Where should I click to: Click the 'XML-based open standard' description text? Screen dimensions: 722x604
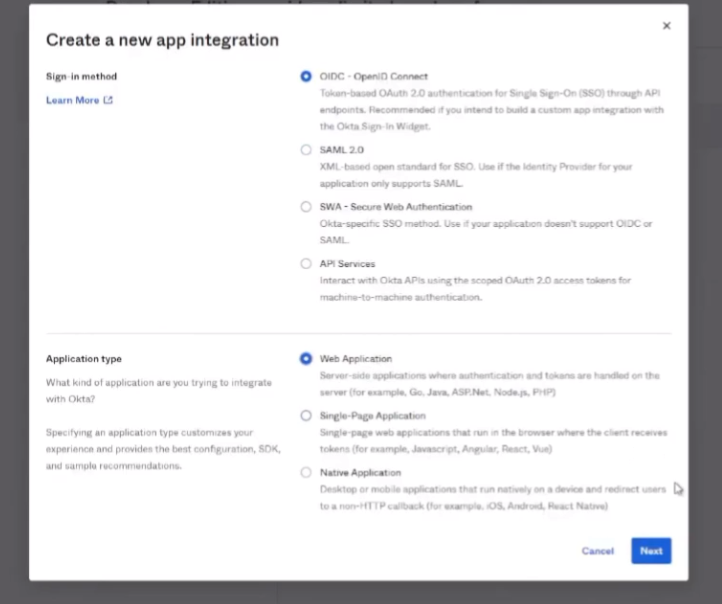(476, 175)
